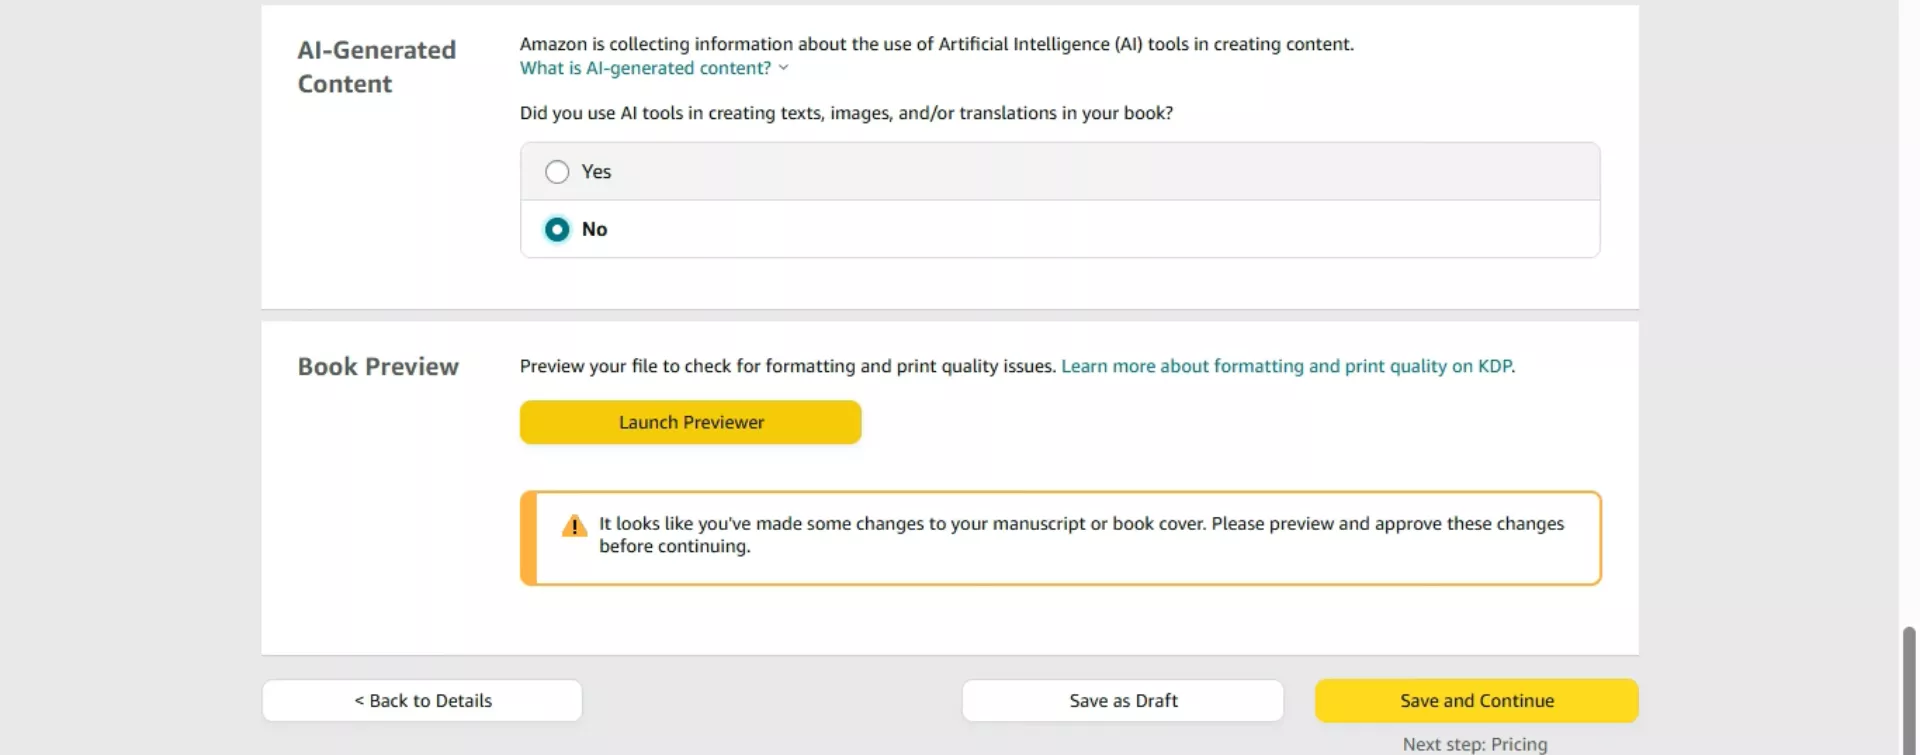Screen dimensions: 1920x755
Task: Open the KDP formatting and print quality link
Action: (x=1286, y=366)
